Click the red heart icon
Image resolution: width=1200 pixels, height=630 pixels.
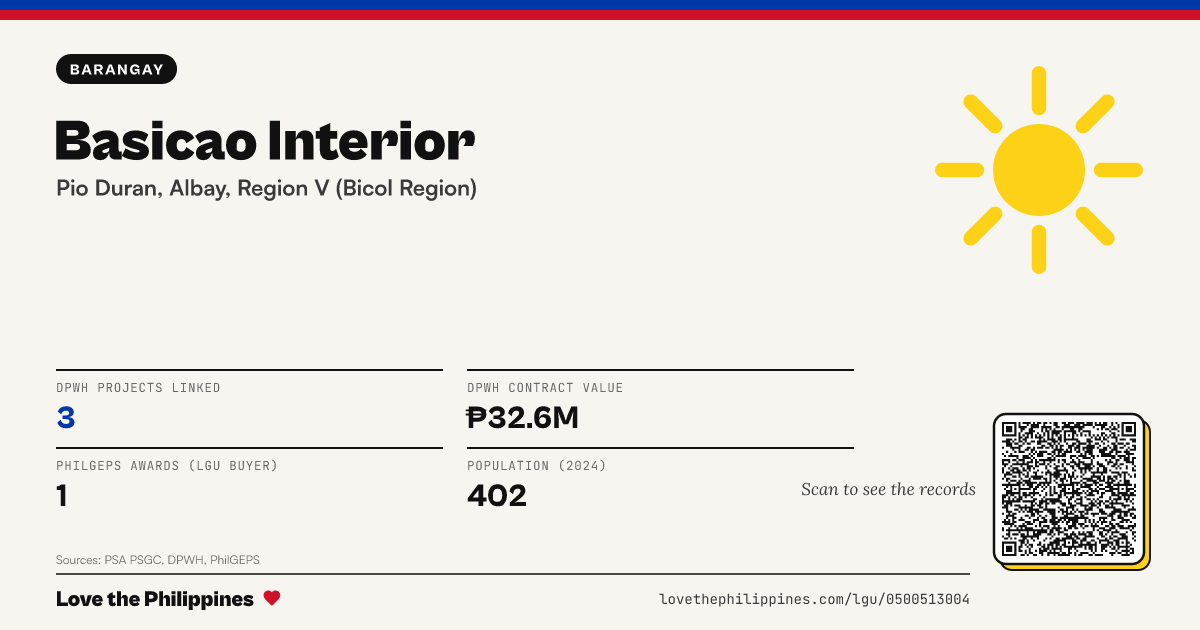tap(272, 598)
